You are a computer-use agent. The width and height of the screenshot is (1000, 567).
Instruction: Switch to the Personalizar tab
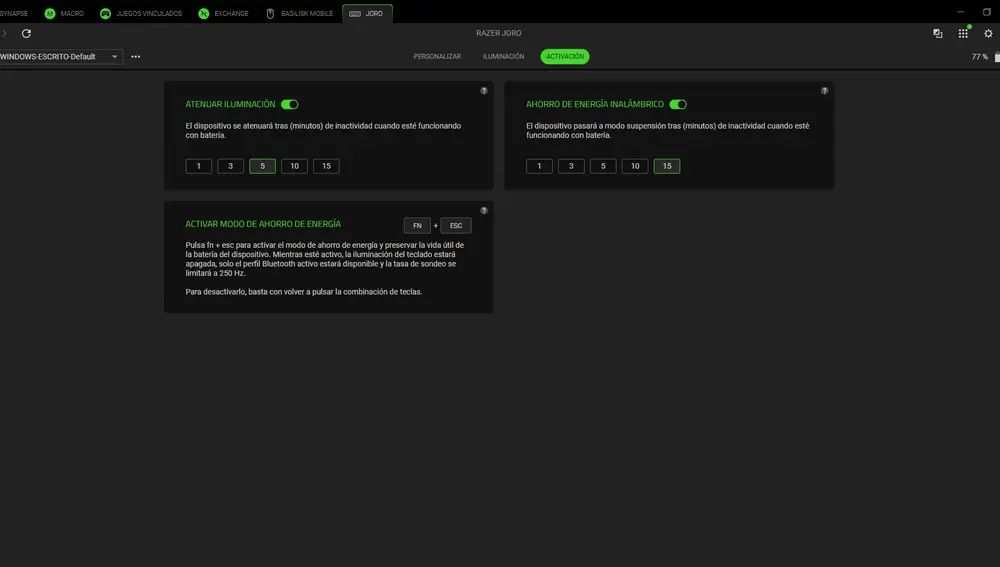tap(437, 56)
